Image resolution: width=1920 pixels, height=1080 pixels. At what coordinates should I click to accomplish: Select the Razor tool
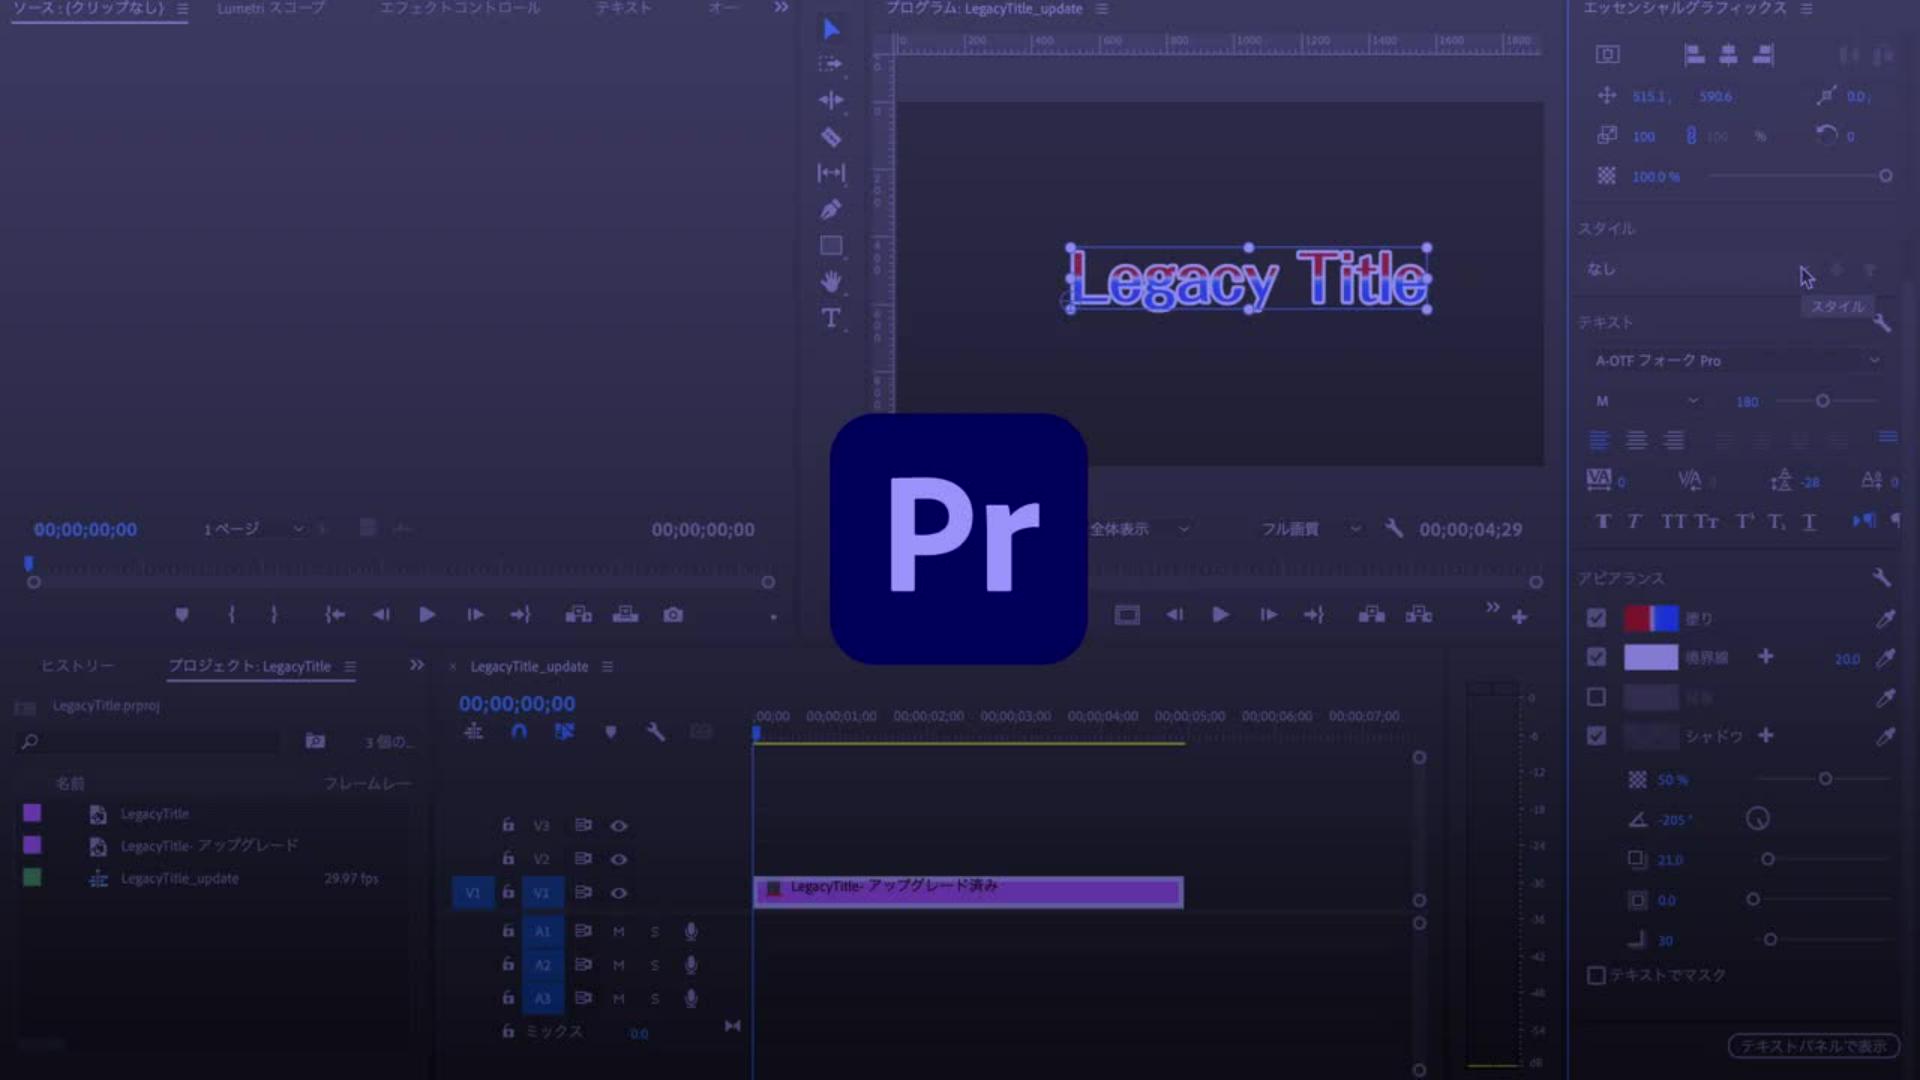point(830,137)
